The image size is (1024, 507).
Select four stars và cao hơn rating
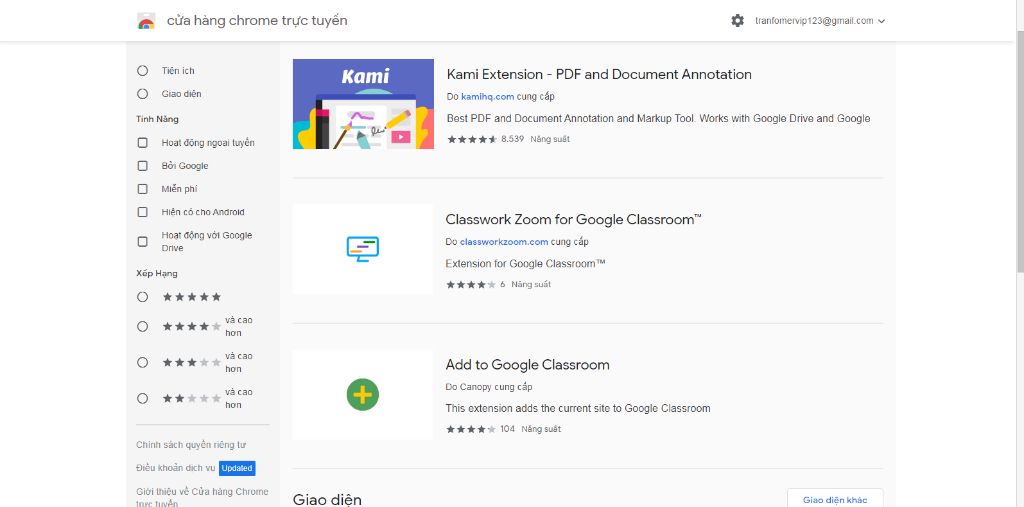[142, 326]
